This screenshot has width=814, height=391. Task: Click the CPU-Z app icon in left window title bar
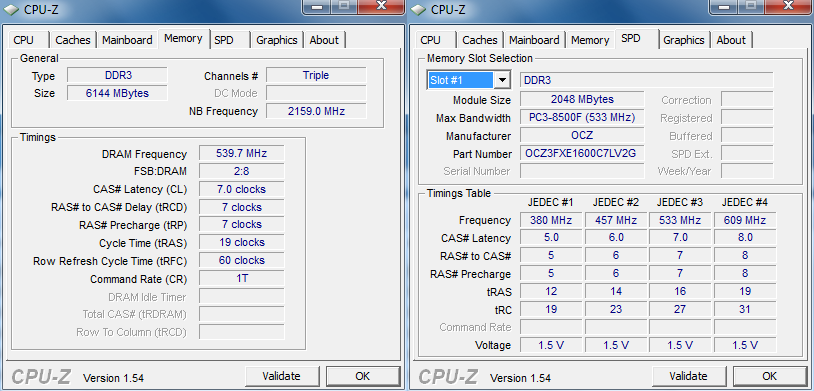point(10,10)
